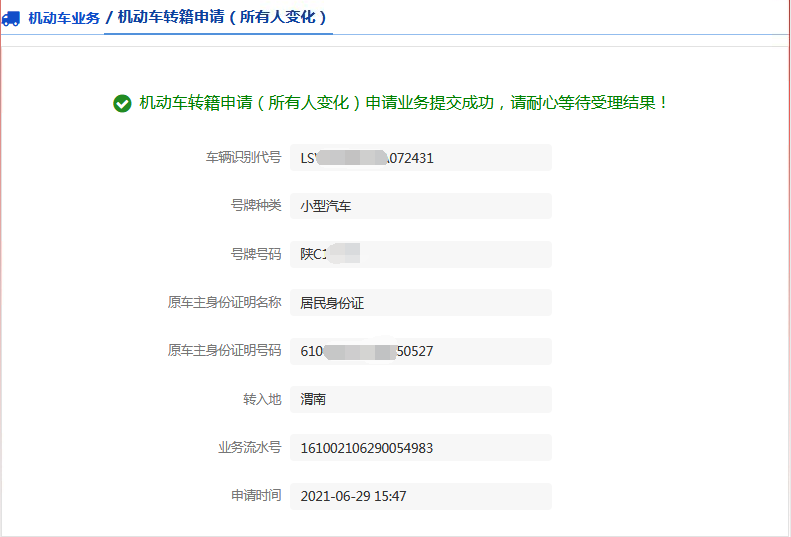Click the 业务流水号 number field

(420, 448)
